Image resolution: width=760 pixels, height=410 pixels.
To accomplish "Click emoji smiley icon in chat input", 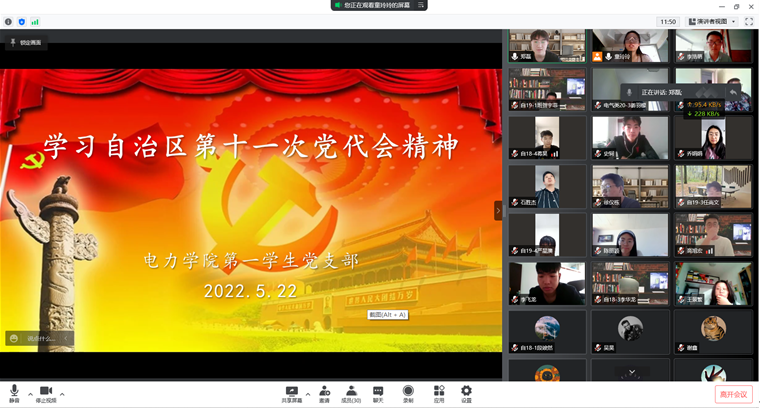I will pos(14,338).
